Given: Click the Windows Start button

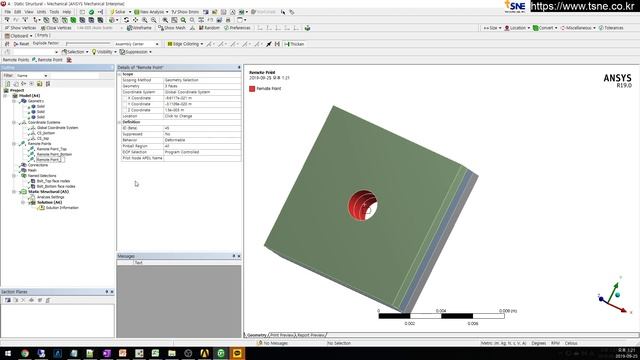Looking at the screenshot, I should (x=8, y=353).
